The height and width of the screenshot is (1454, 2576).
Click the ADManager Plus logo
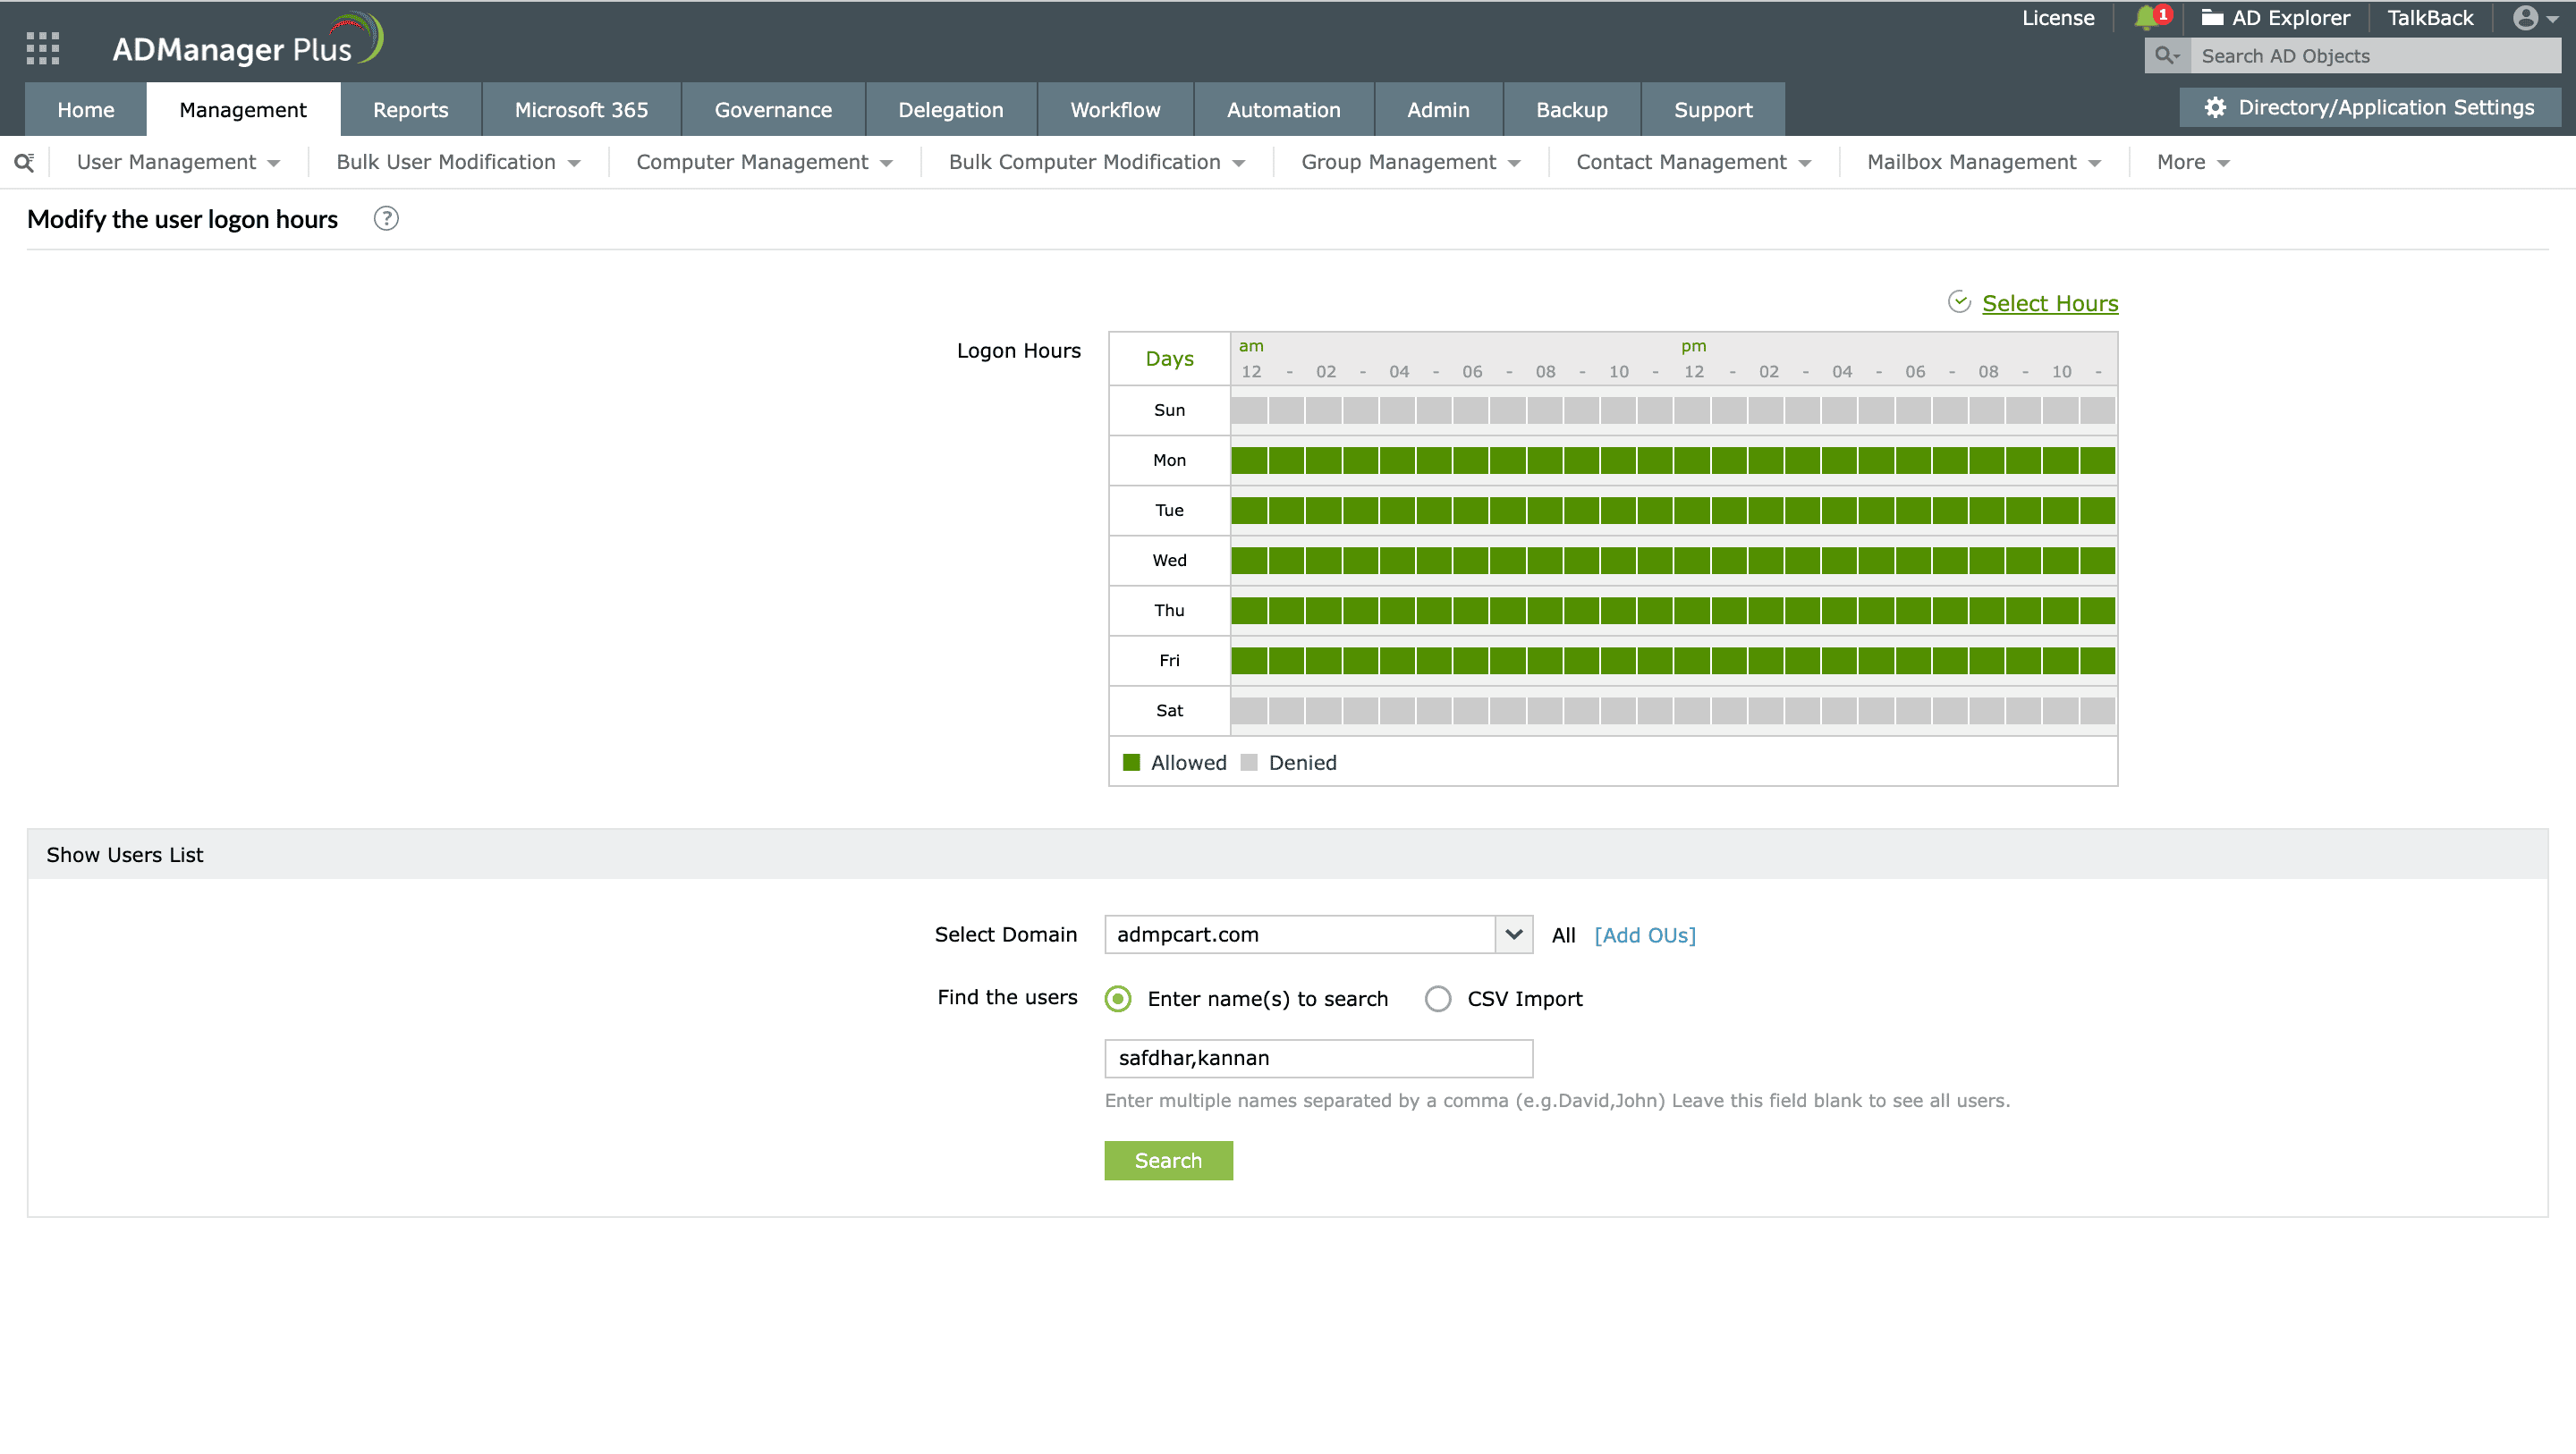coord(247,42)
